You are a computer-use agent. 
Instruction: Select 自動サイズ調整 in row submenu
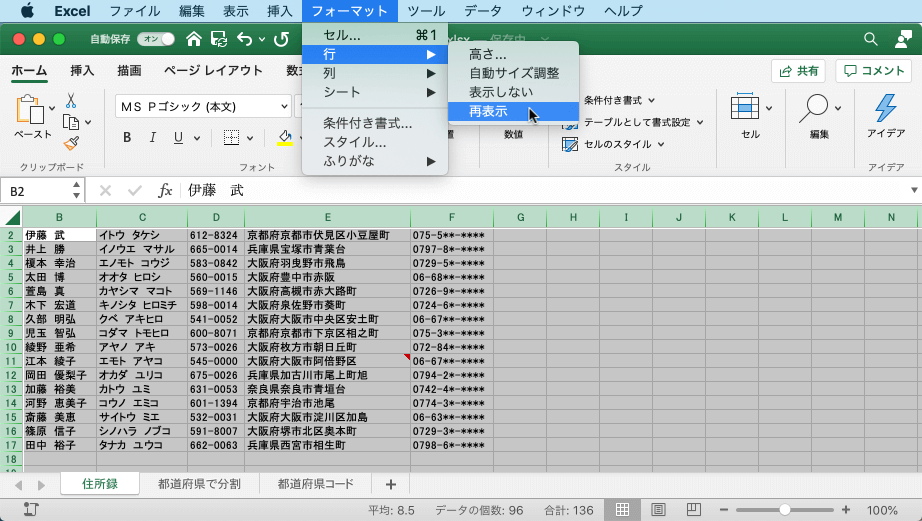(513, 74)
